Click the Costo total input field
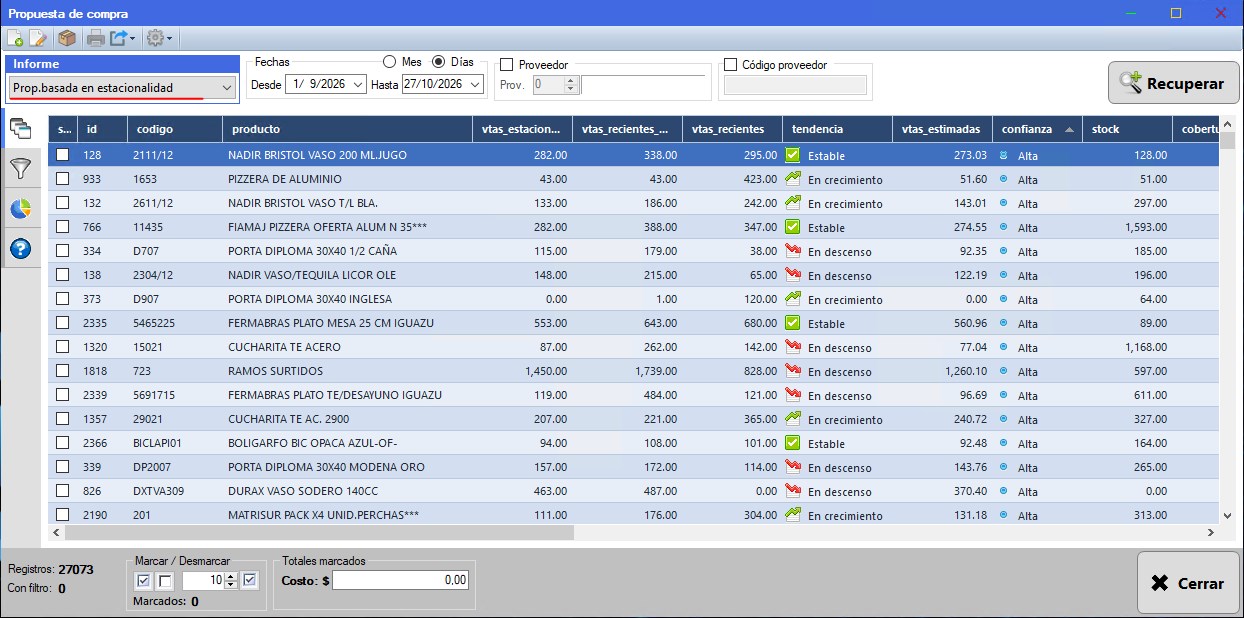The height and width of the screenshot is (618, 1244). [400, 580]
